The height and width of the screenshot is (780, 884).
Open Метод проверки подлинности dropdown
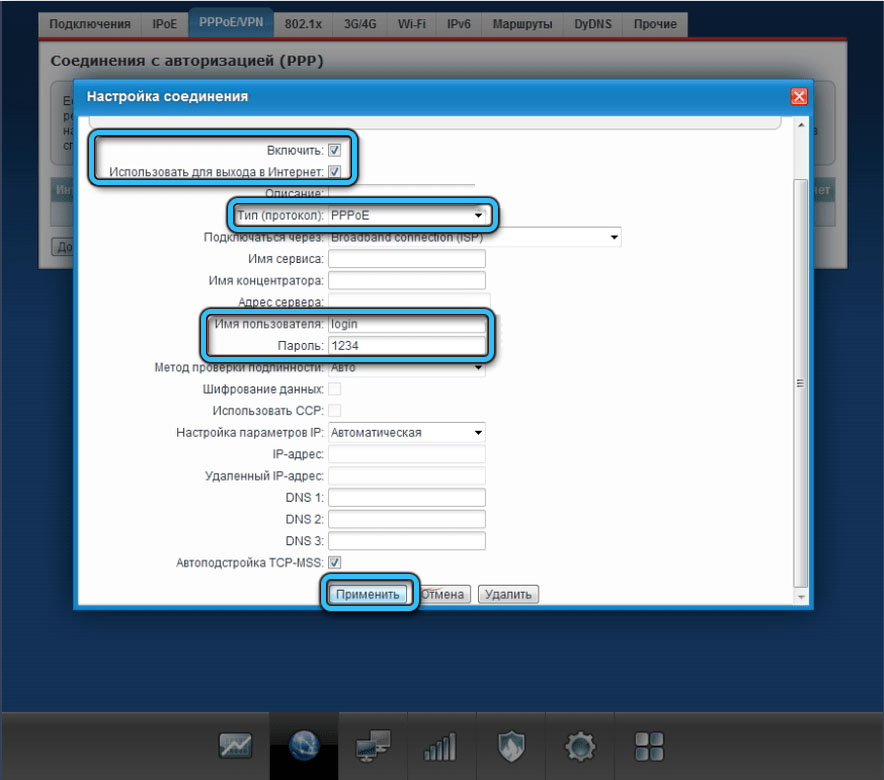coord(406,367)
